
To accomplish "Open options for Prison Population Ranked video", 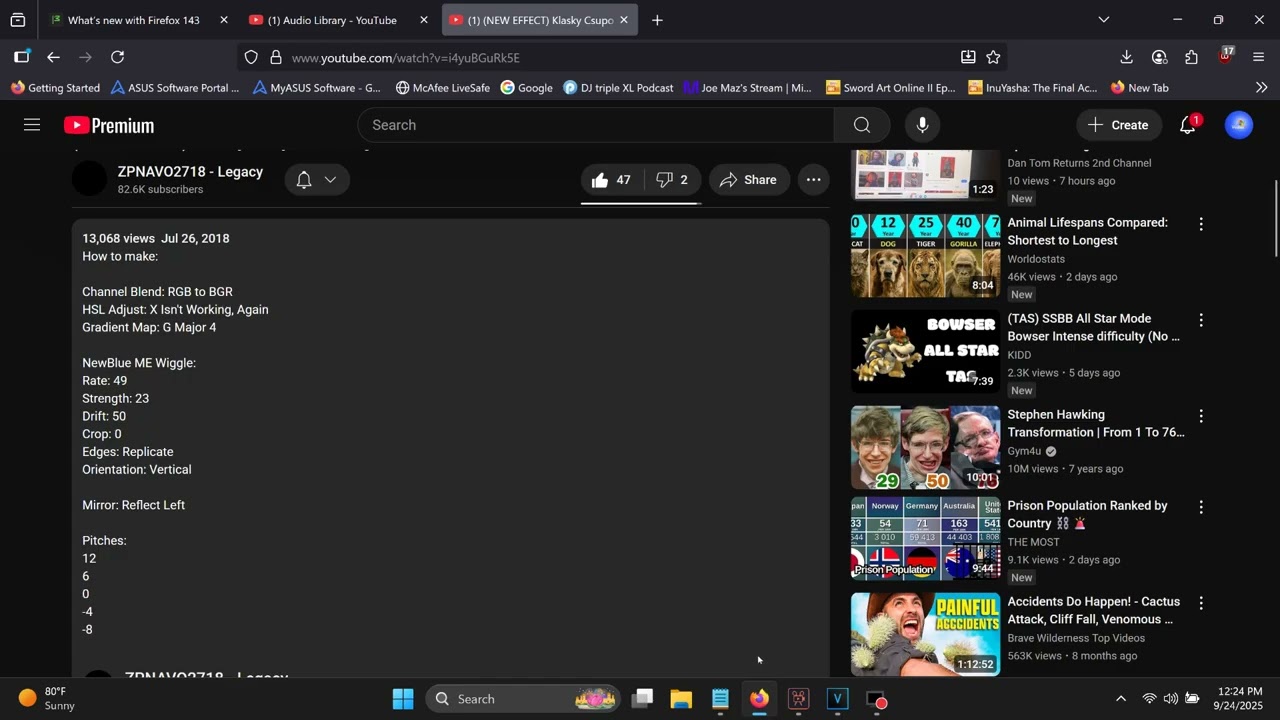I will pos(1201,507).
